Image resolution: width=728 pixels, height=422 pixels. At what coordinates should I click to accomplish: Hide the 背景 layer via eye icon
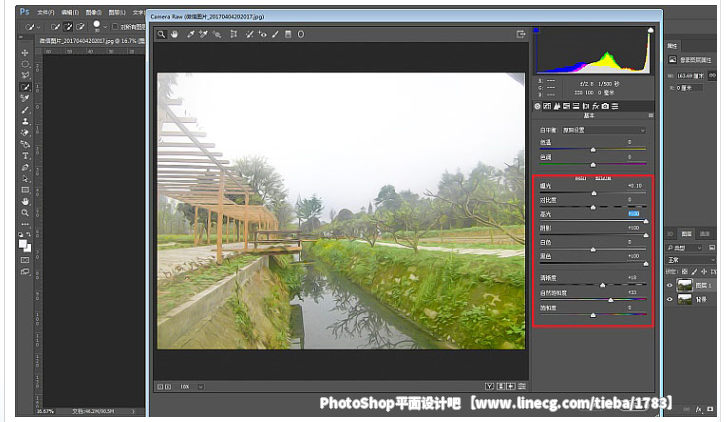670,299
